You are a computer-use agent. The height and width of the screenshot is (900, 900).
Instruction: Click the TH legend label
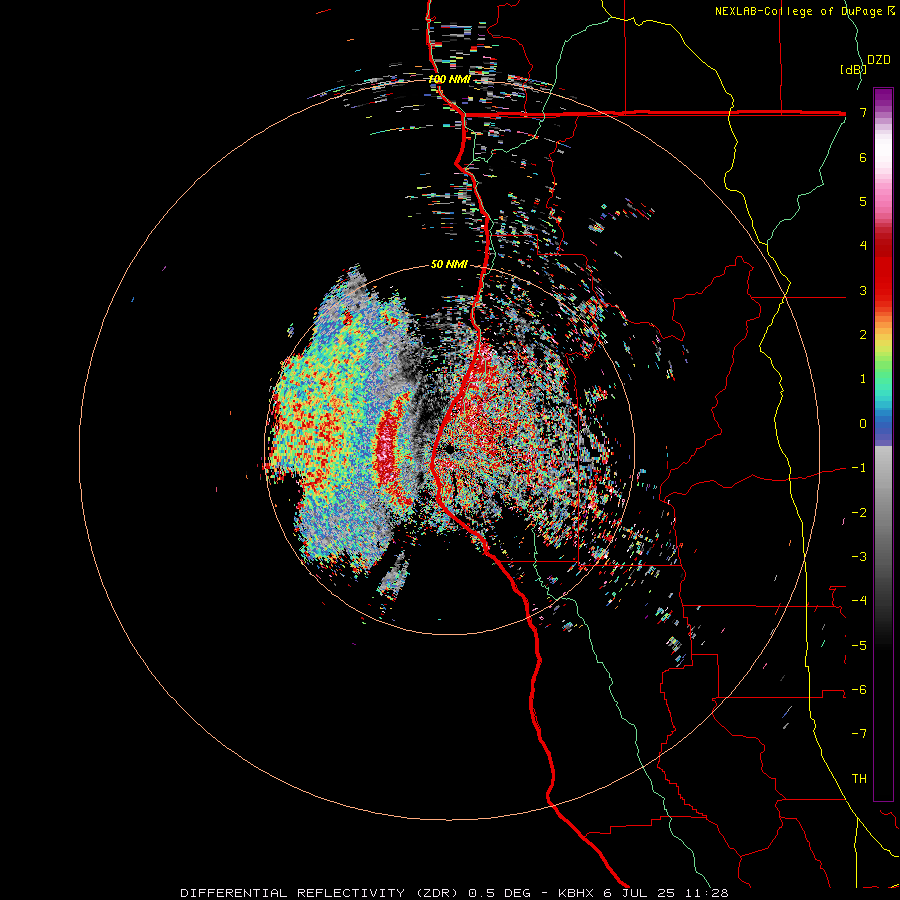(859, 779)
